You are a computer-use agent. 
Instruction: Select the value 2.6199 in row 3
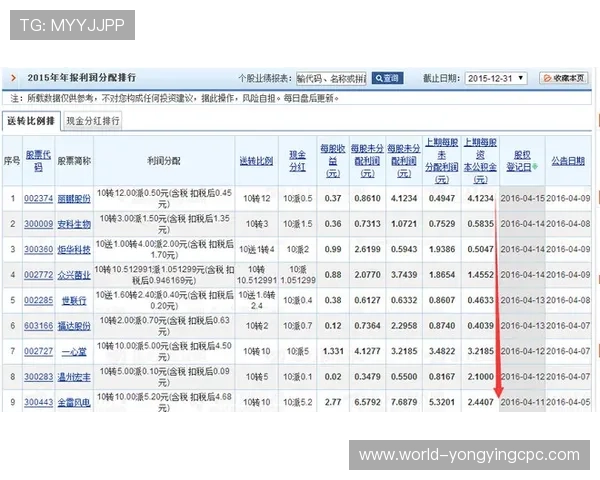[x=367, y=250]
